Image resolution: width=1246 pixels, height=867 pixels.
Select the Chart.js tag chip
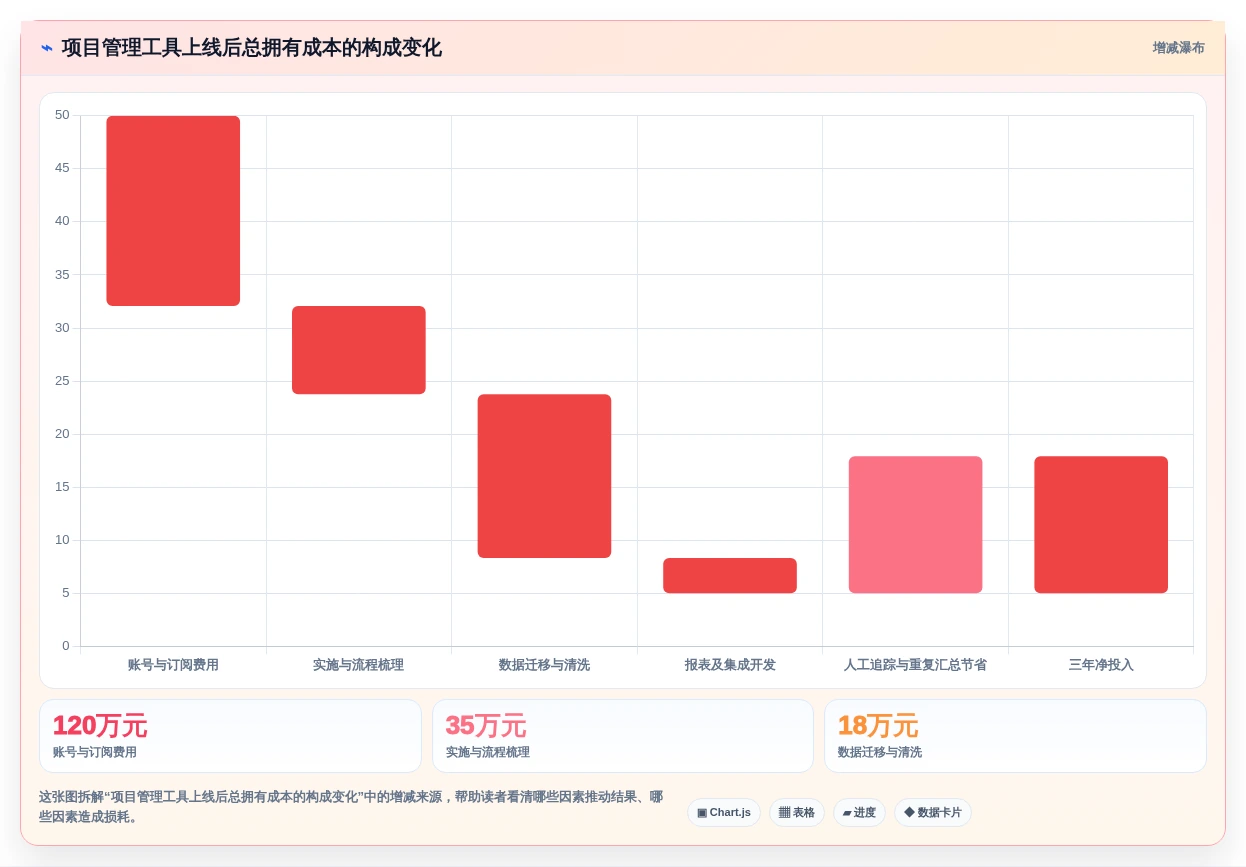pos(724,812)
